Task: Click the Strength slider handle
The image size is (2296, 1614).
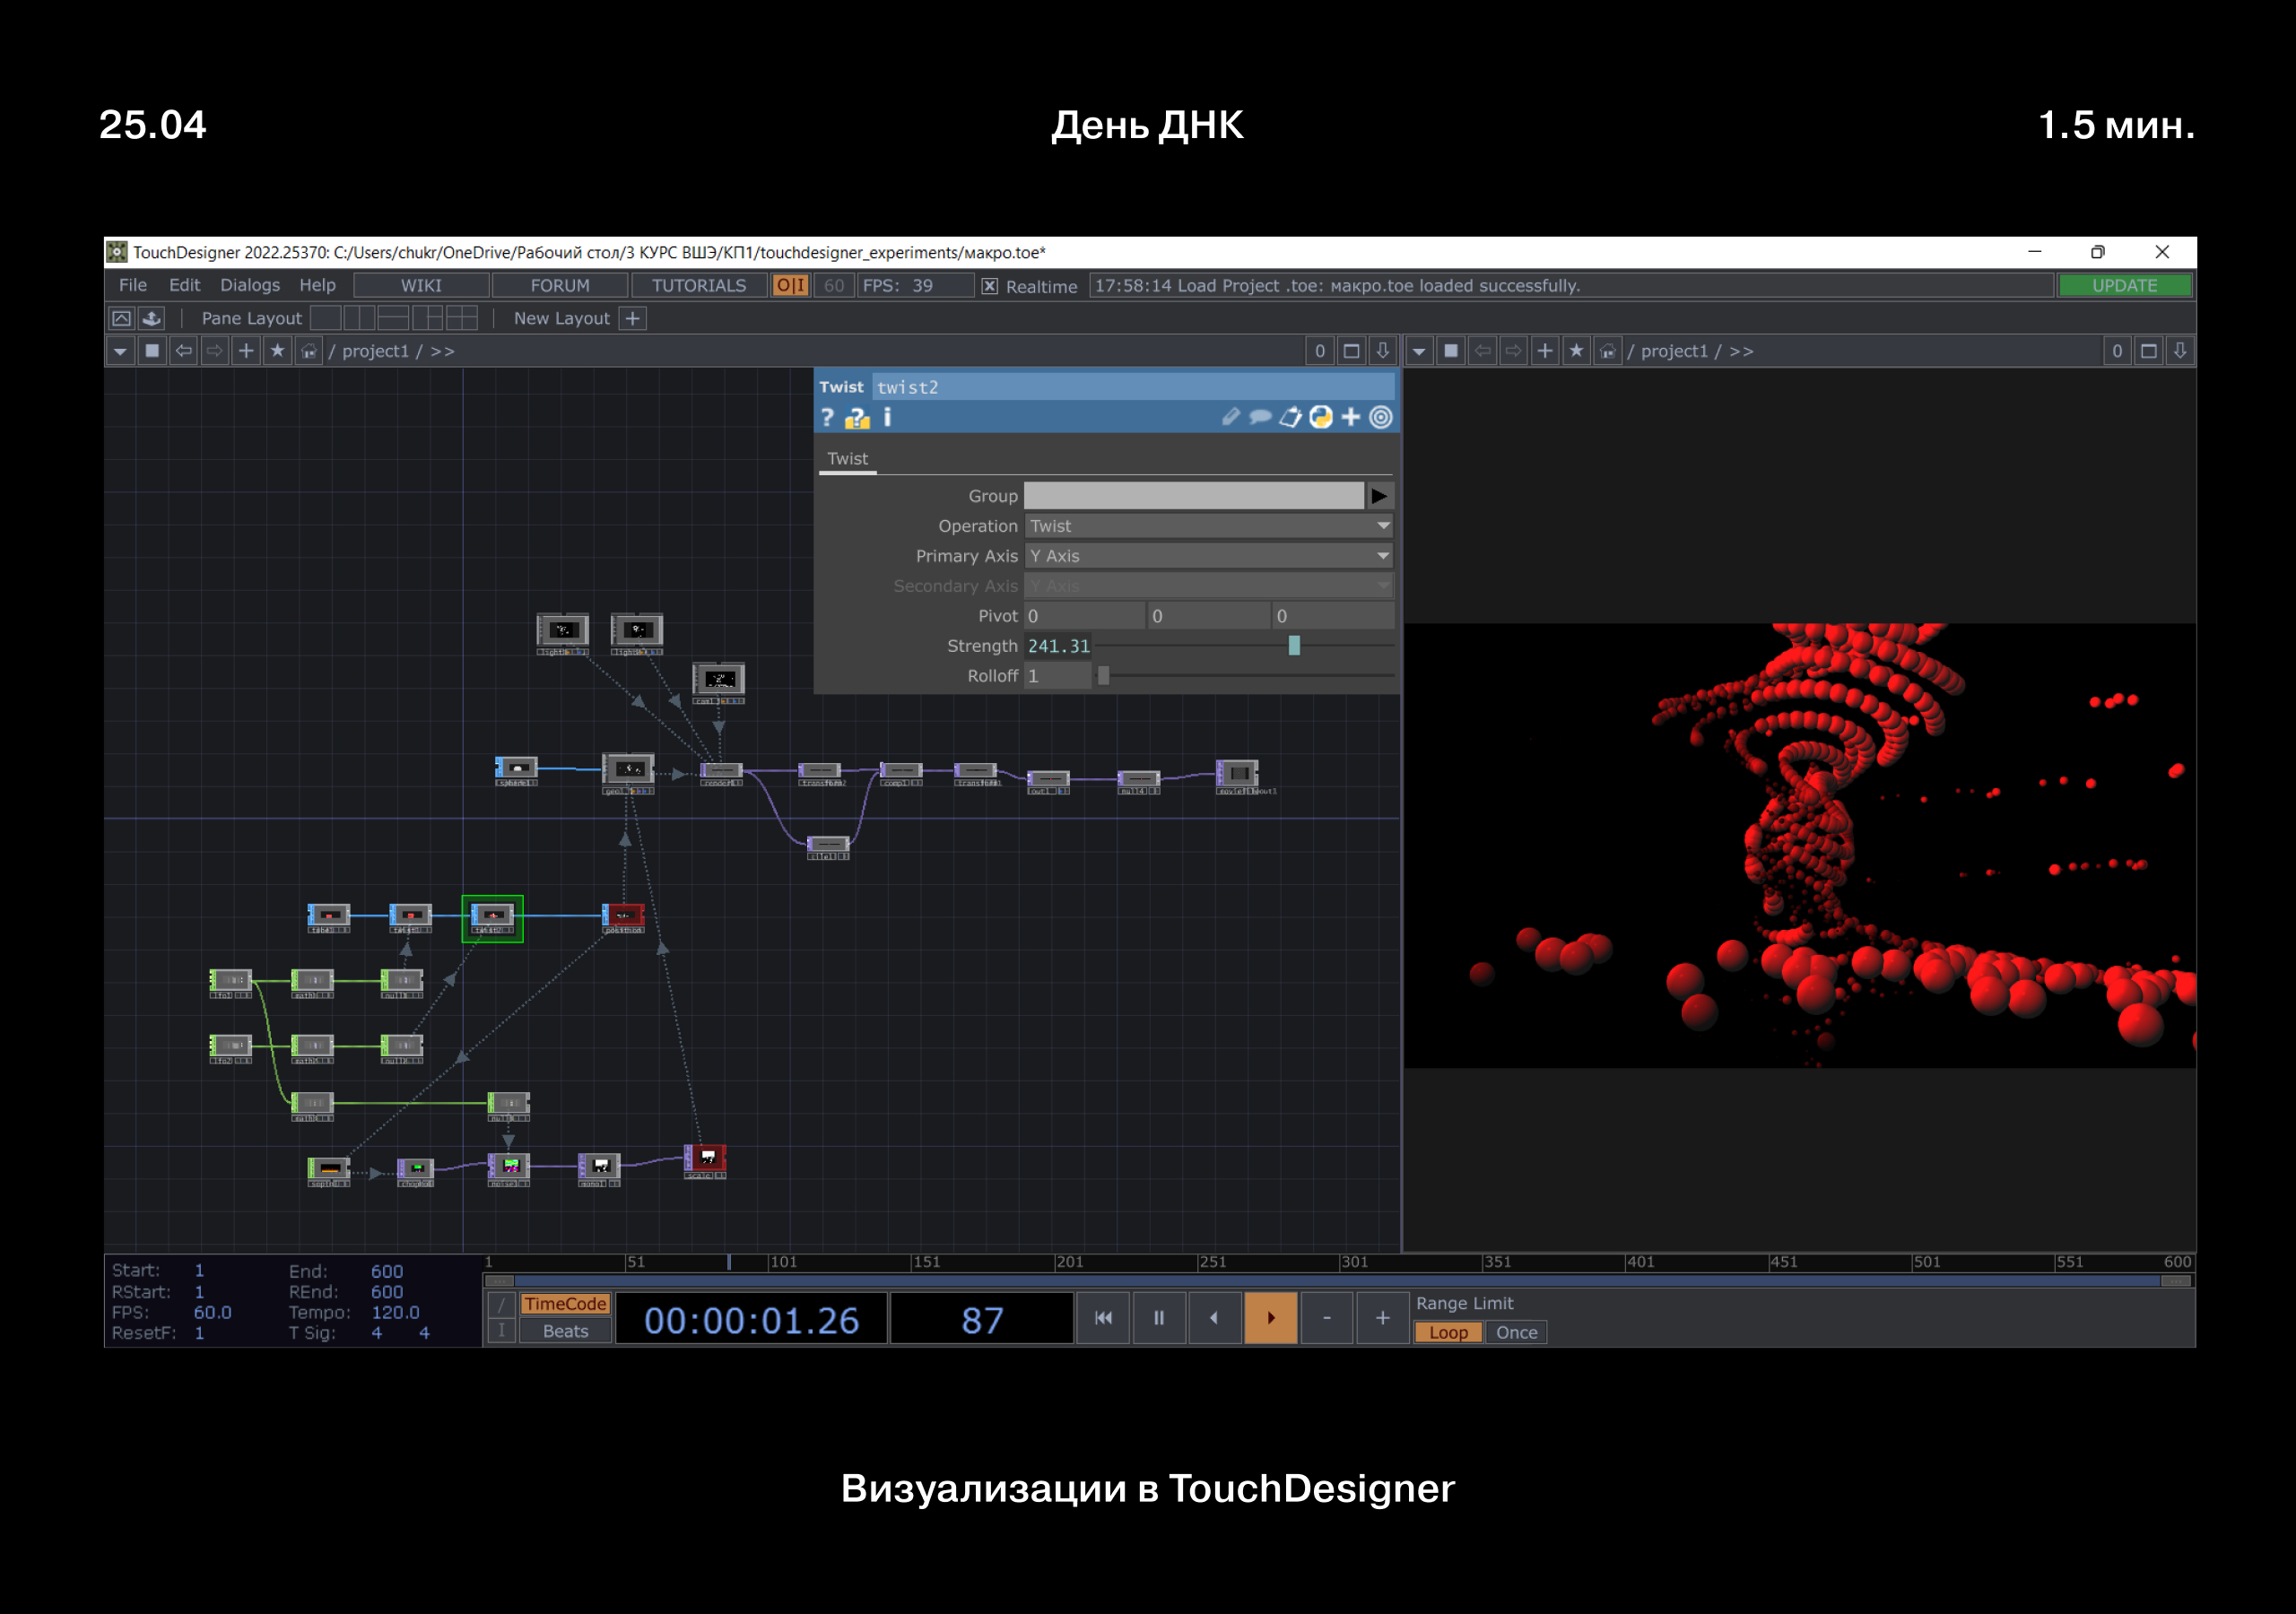Action: click(1294, 646)
